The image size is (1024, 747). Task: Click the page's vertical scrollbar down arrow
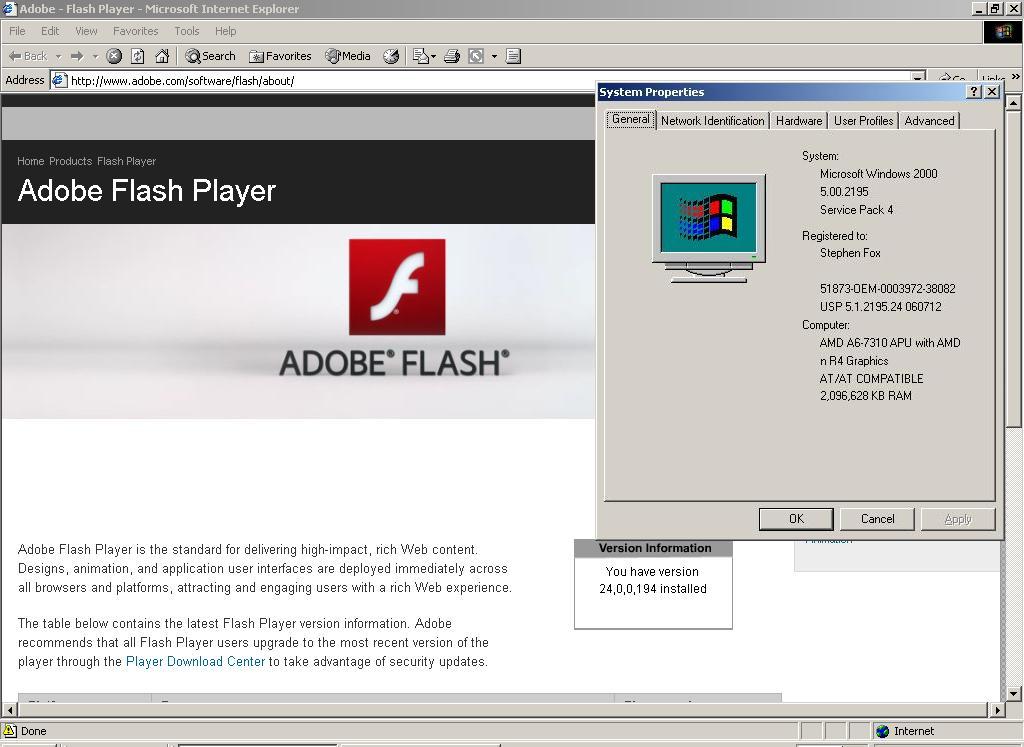click(1013, 693)
